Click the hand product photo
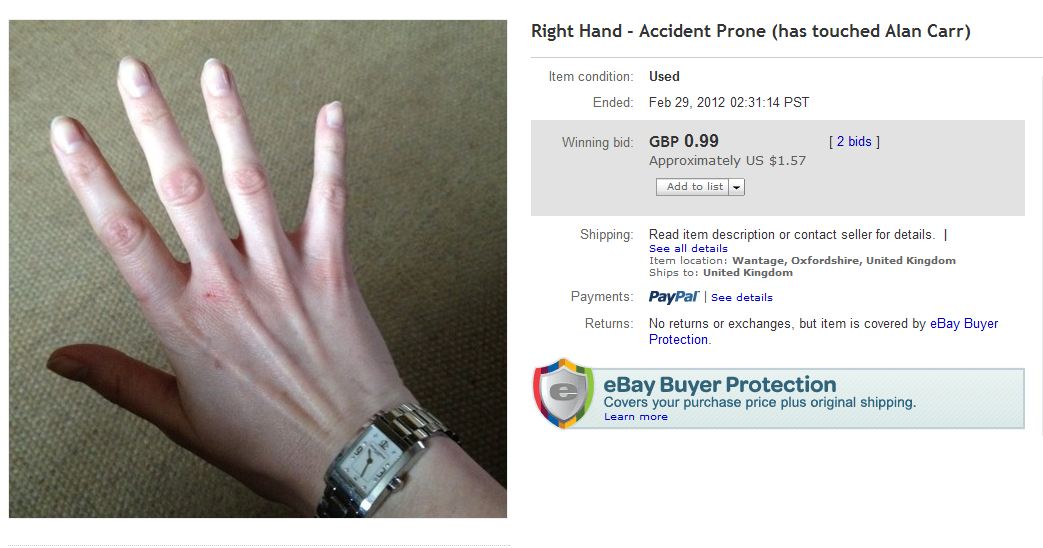Screen dimensions: 1043x548 tap(258, 269)
